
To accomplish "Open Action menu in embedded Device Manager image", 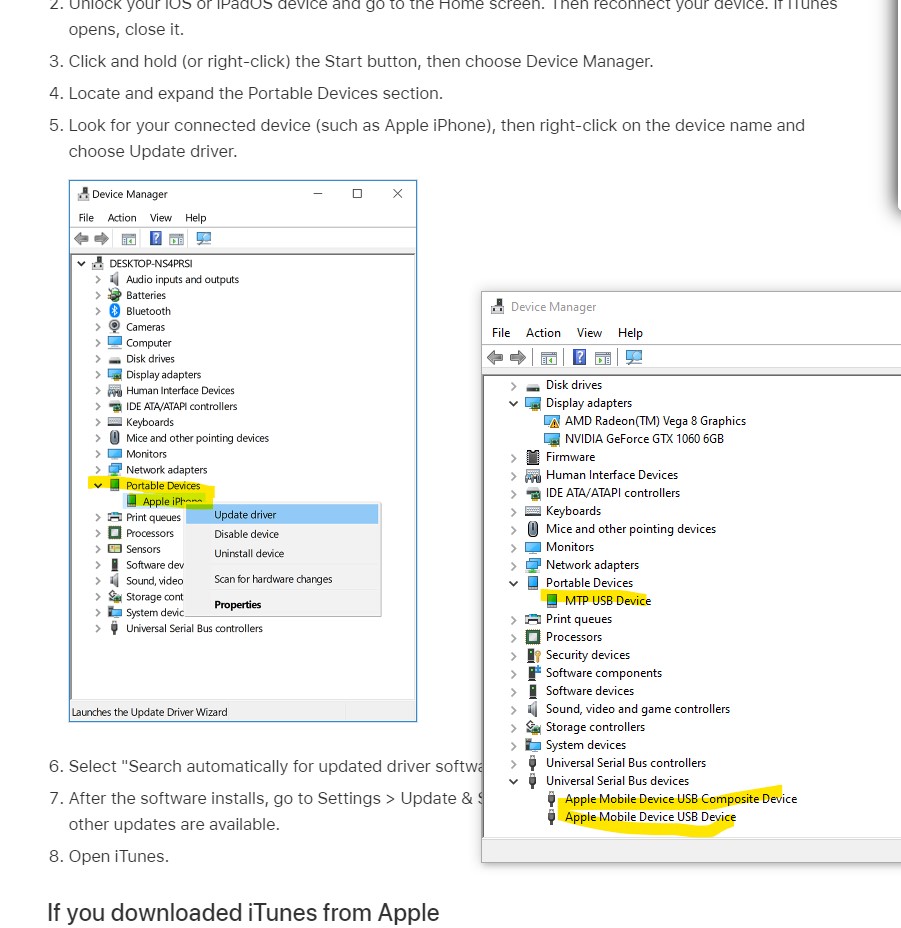I will [122, 217].
